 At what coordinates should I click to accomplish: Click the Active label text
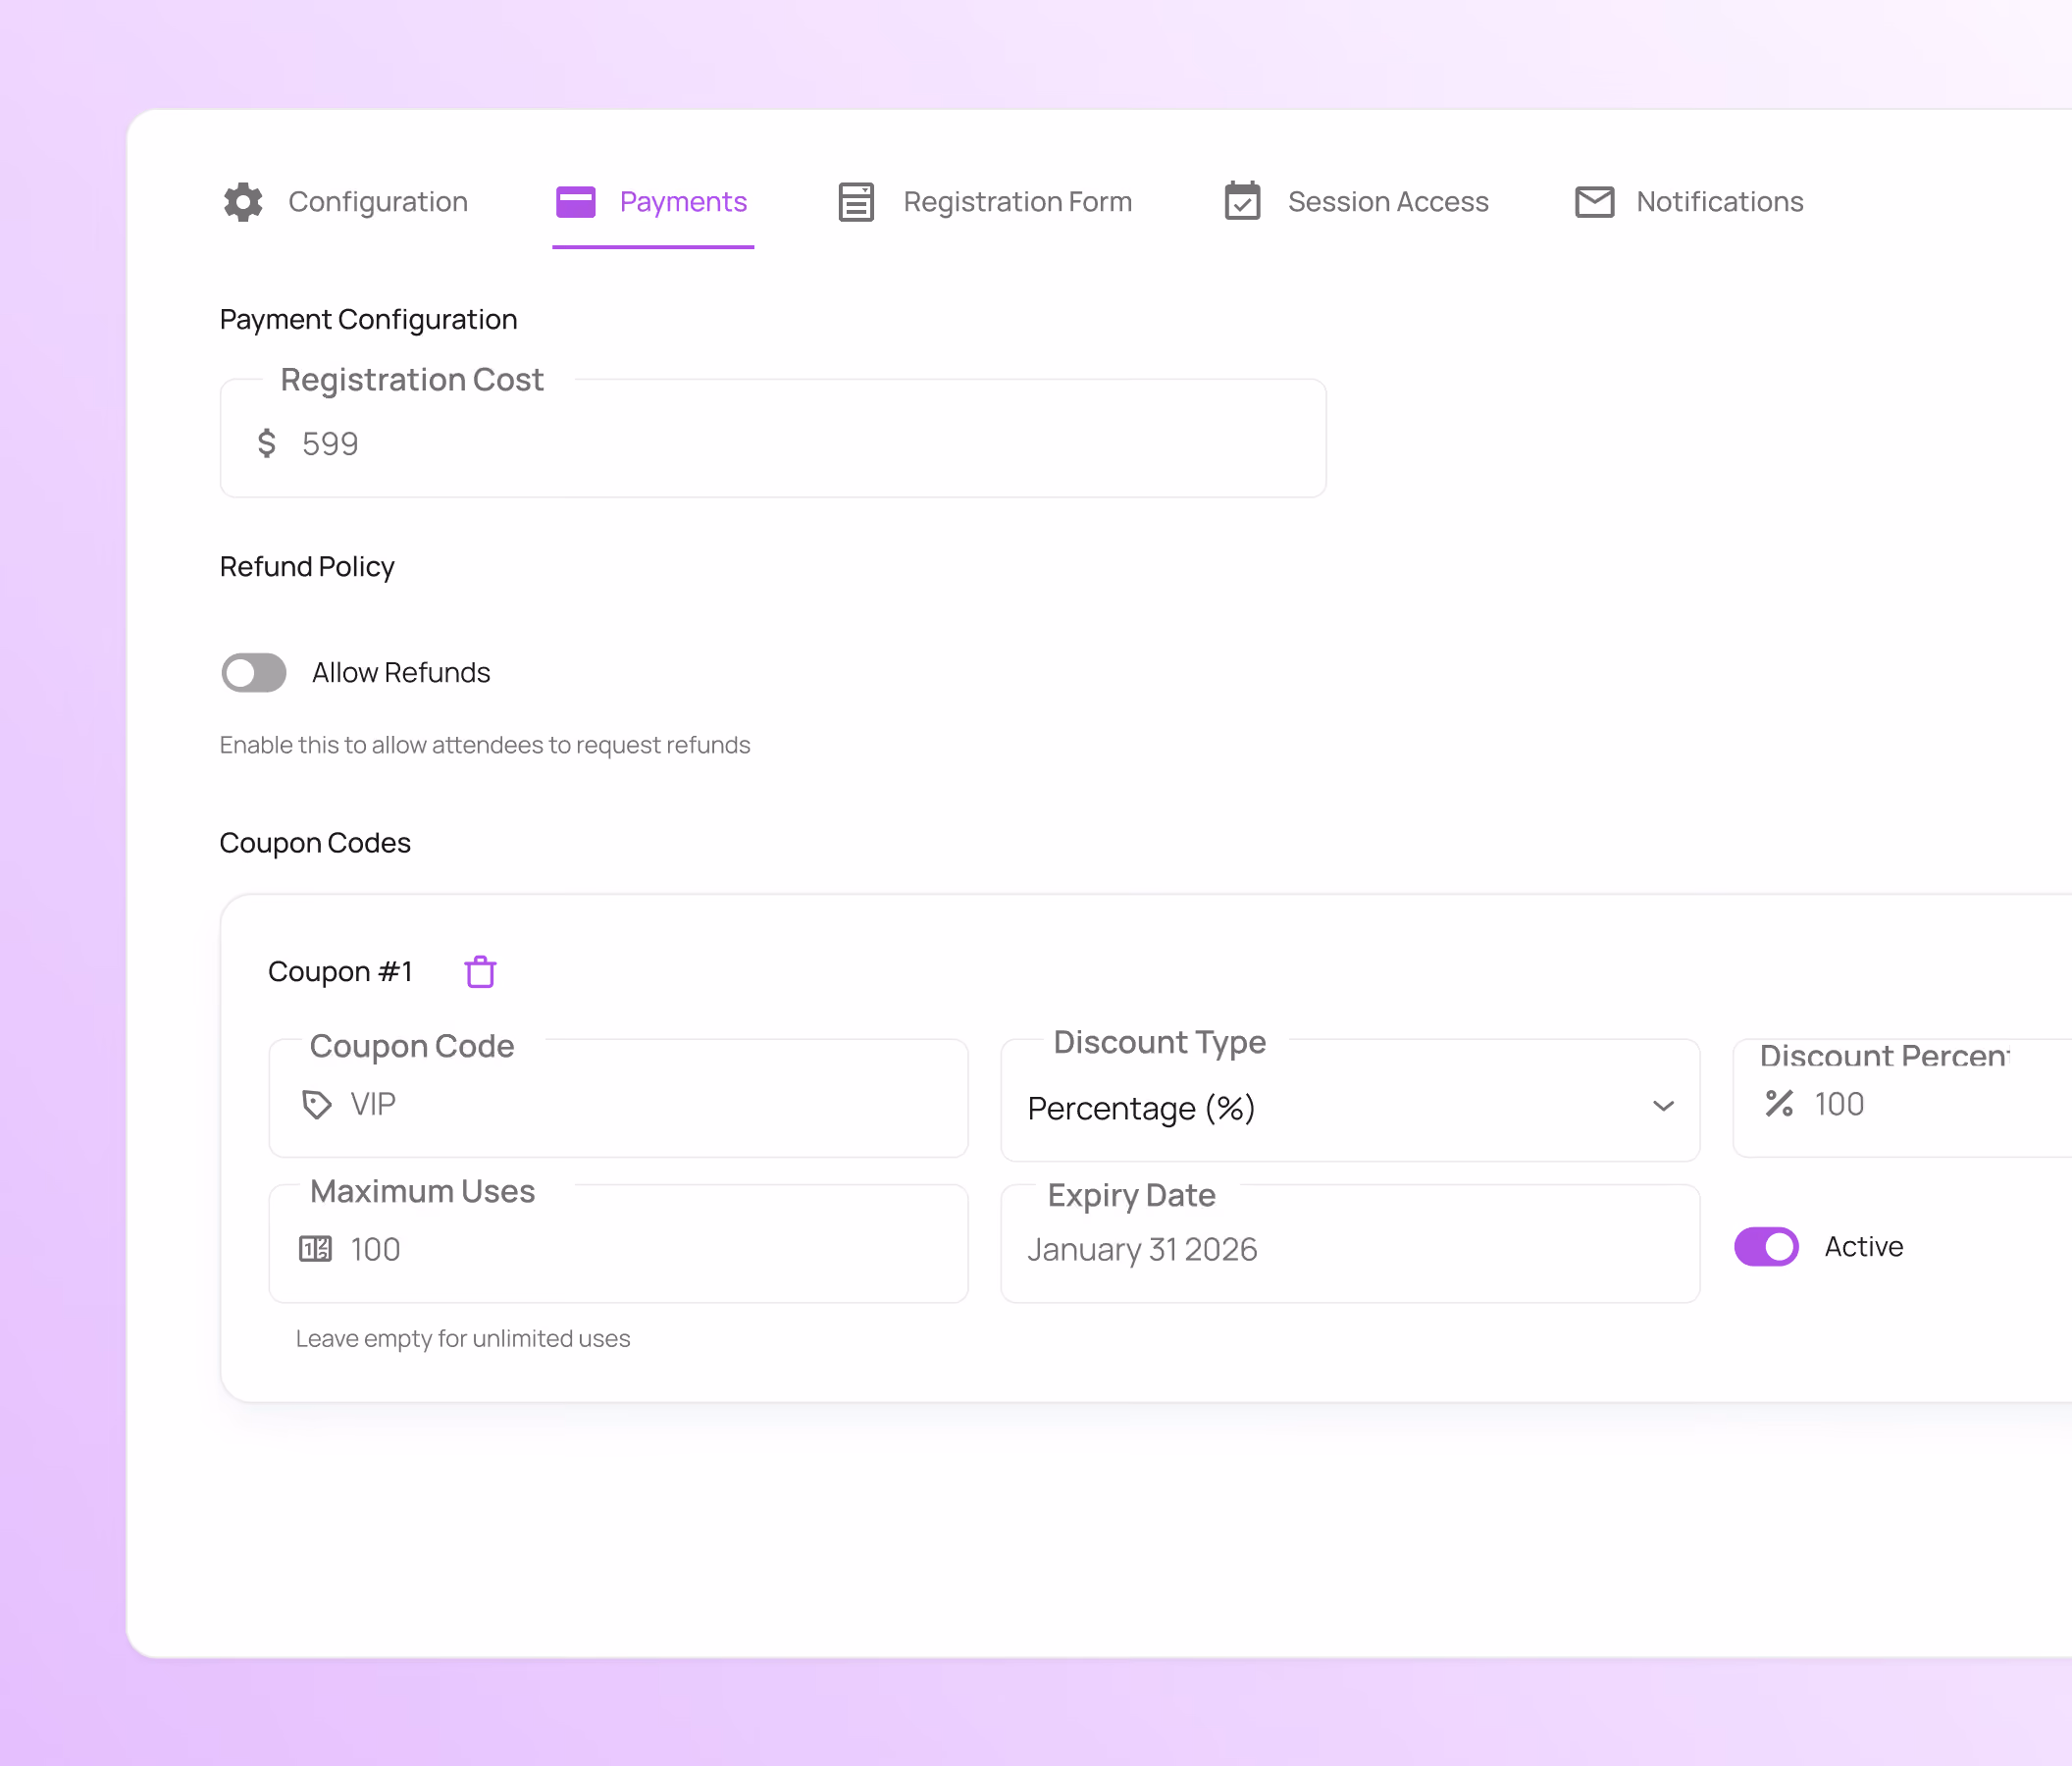1864,1247
